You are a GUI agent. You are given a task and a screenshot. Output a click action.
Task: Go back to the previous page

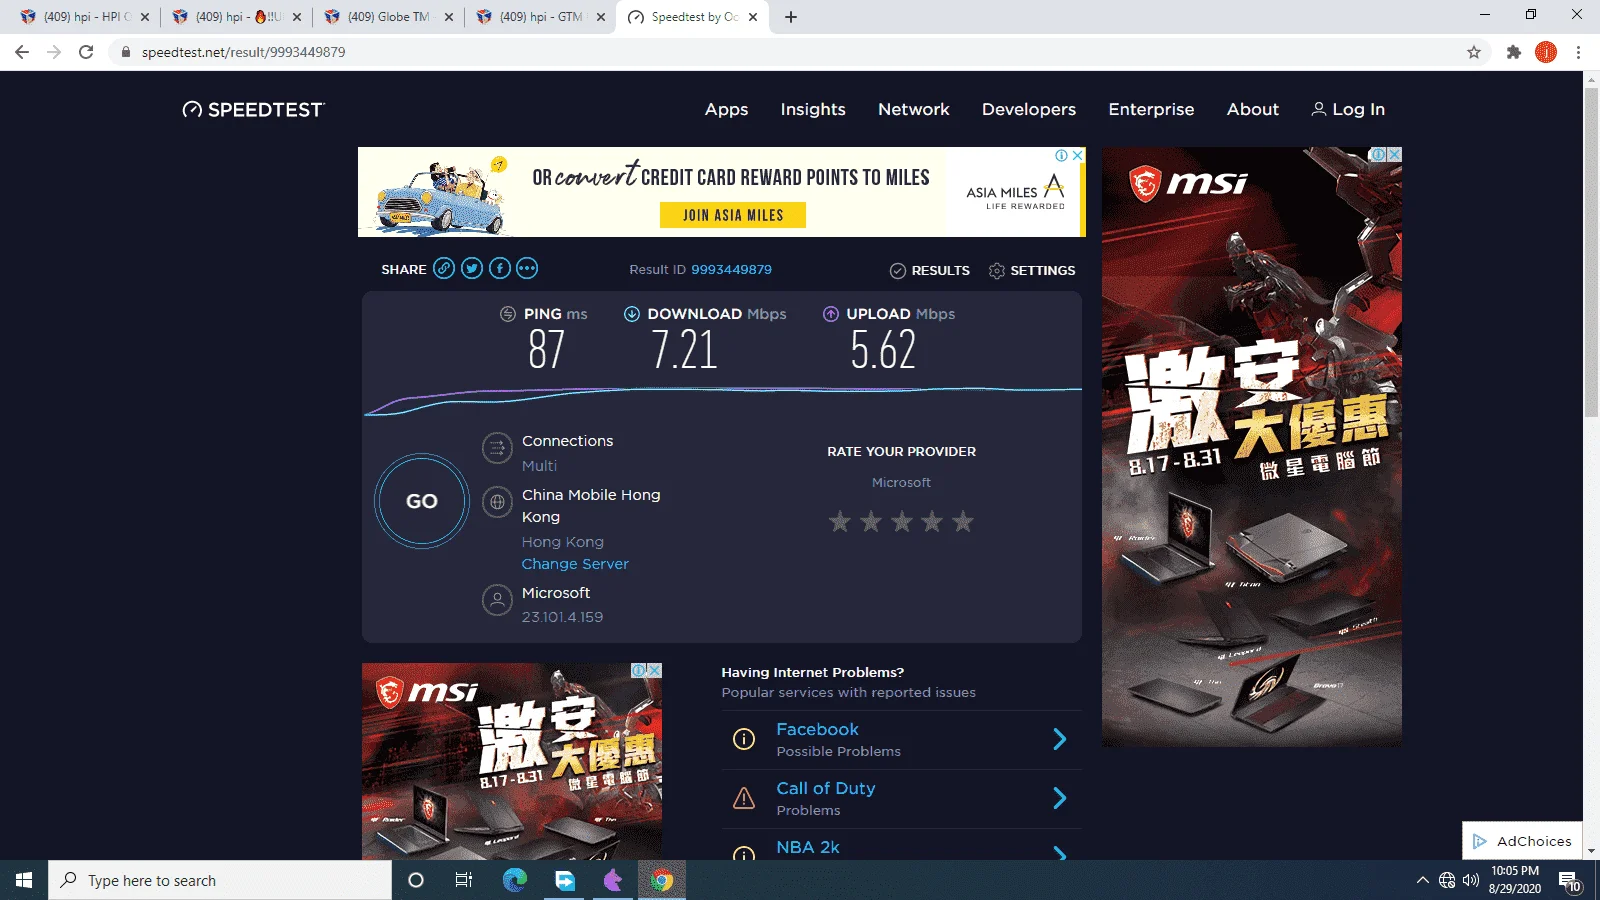pyautogui.click(x=22, y=52)
